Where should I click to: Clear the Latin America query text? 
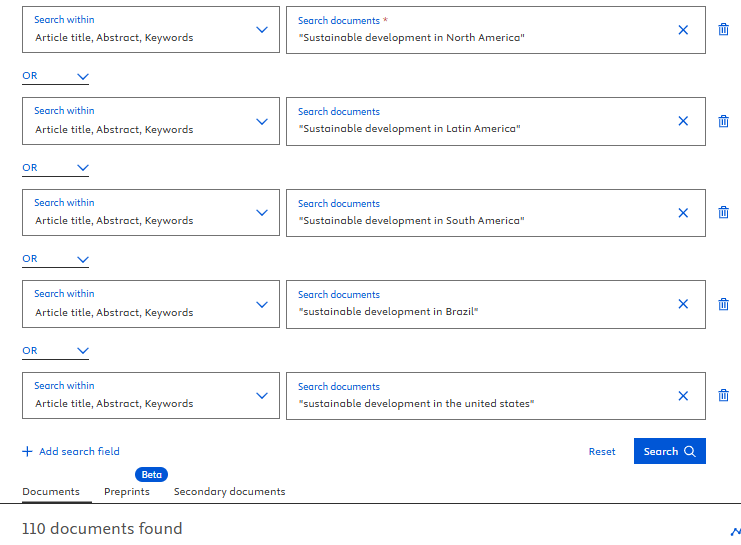tap(683, 121)
